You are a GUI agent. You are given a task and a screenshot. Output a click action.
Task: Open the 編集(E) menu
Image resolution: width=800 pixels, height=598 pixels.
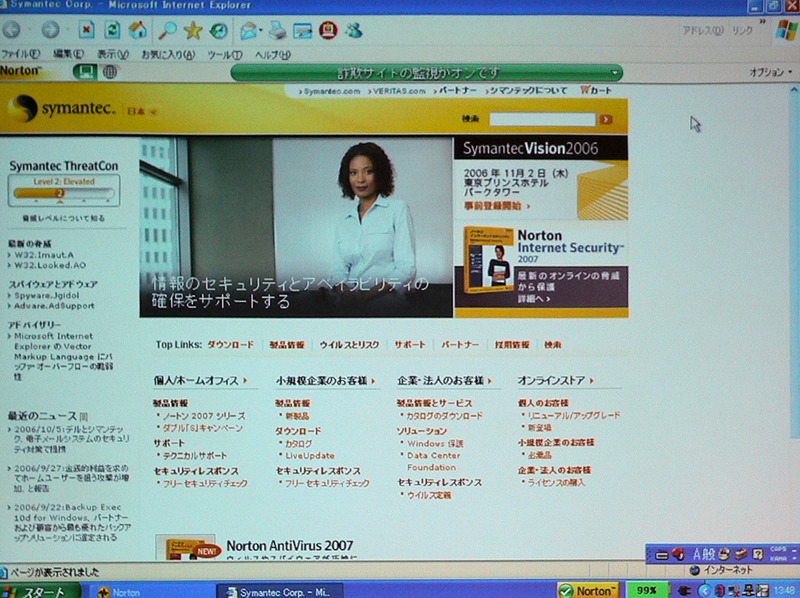coord(68,54)
